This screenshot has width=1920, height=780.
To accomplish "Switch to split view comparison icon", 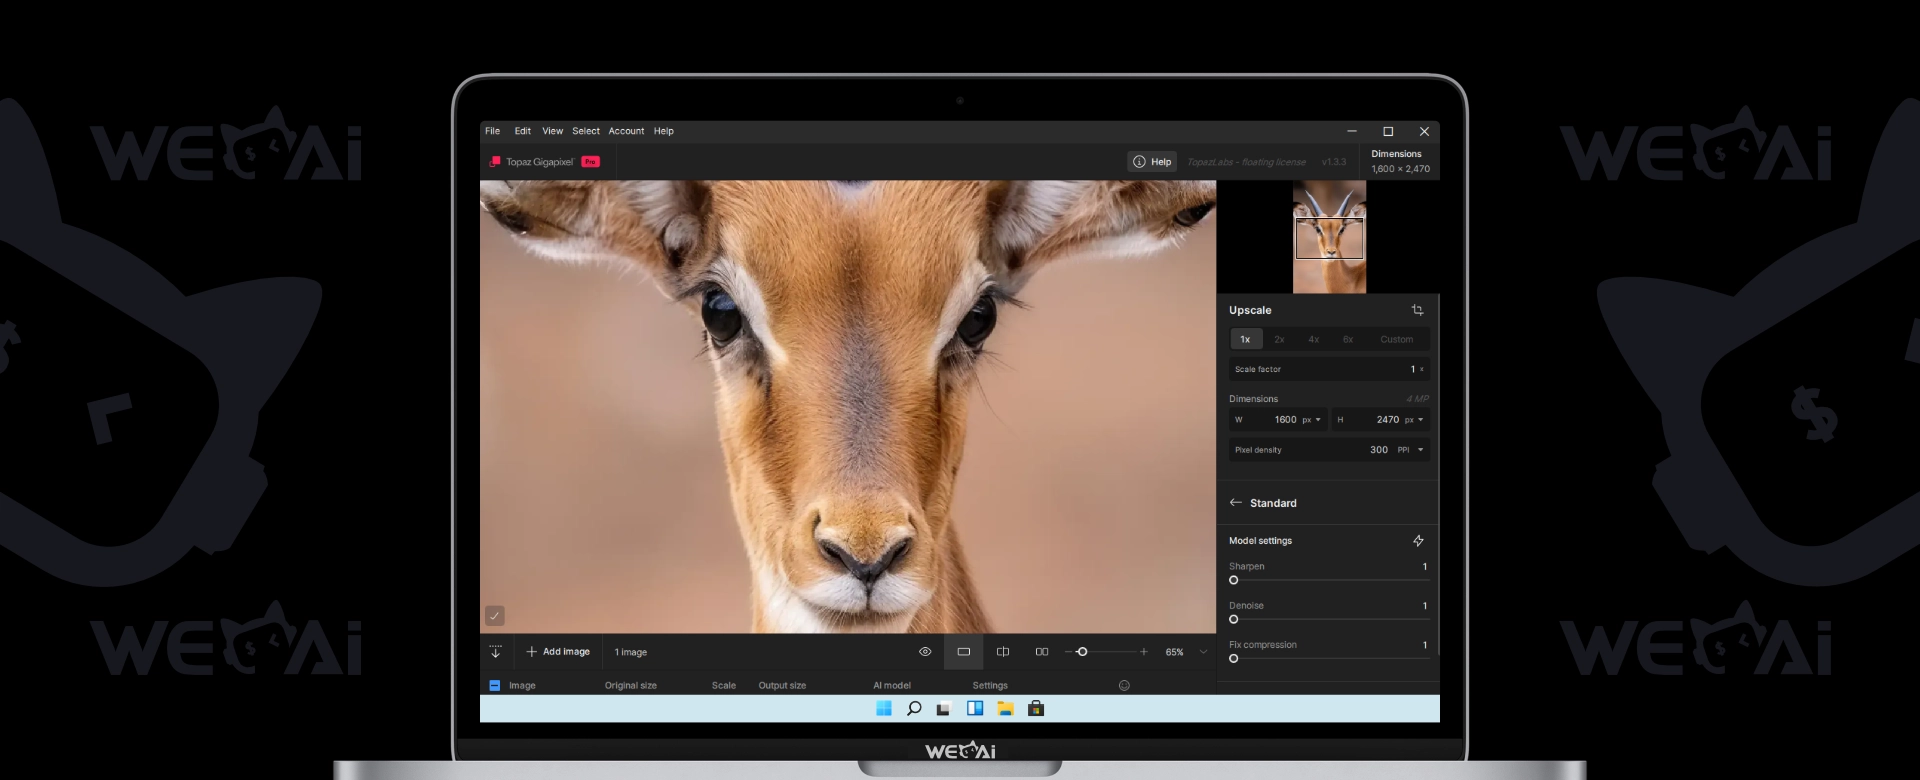I will 1003,652.
